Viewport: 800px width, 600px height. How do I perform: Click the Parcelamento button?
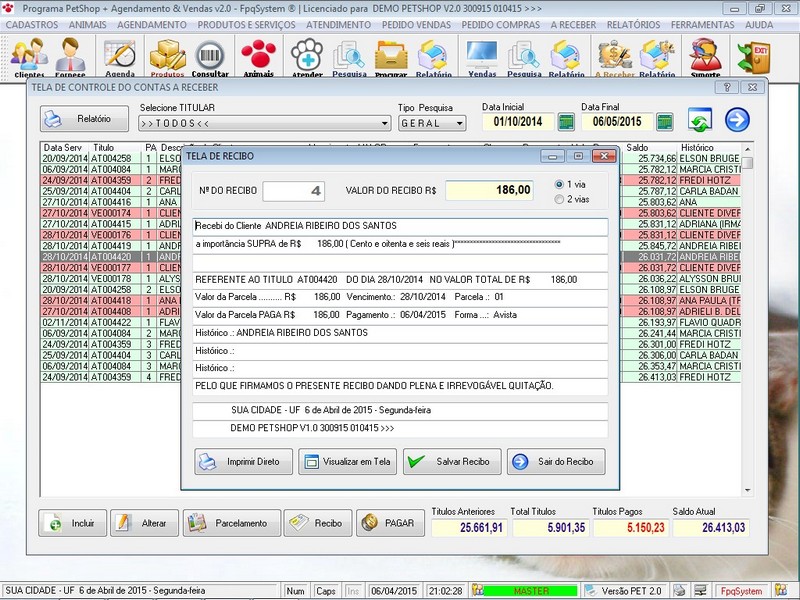click(232, 523)
